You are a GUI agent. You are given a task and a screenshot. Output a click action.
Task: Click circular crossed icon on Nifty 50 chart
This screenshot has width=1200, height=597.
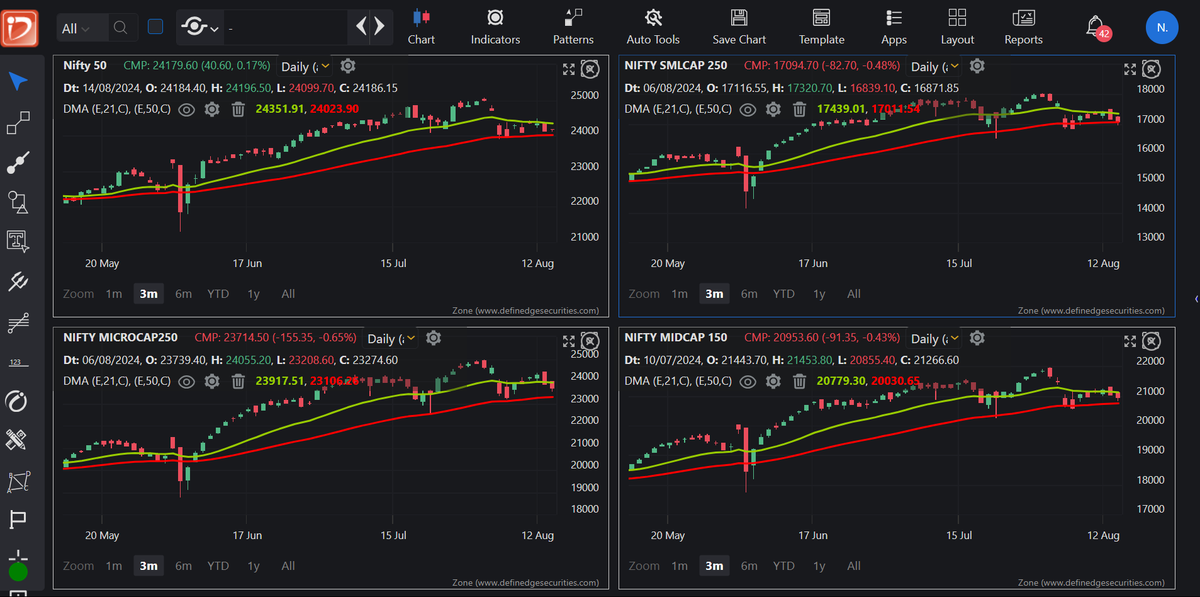coord(590,69)
